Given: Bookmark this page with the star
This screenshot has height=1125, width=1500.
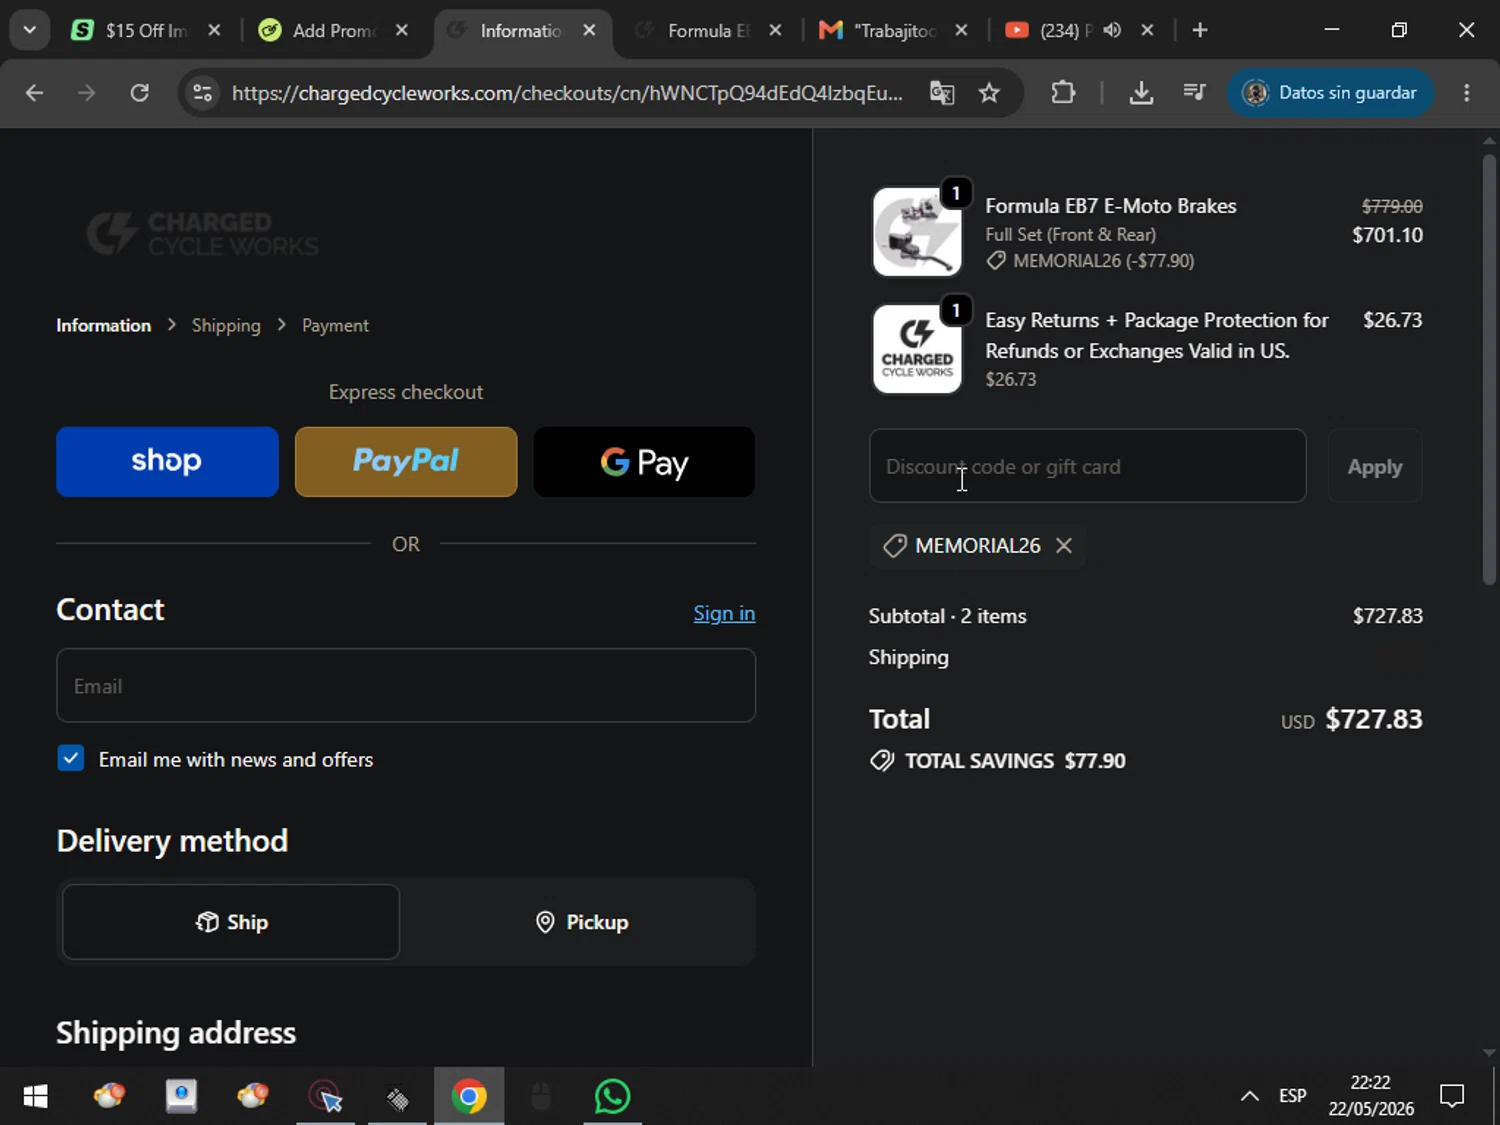Looking at the screenshot, I should pos(989,93).
